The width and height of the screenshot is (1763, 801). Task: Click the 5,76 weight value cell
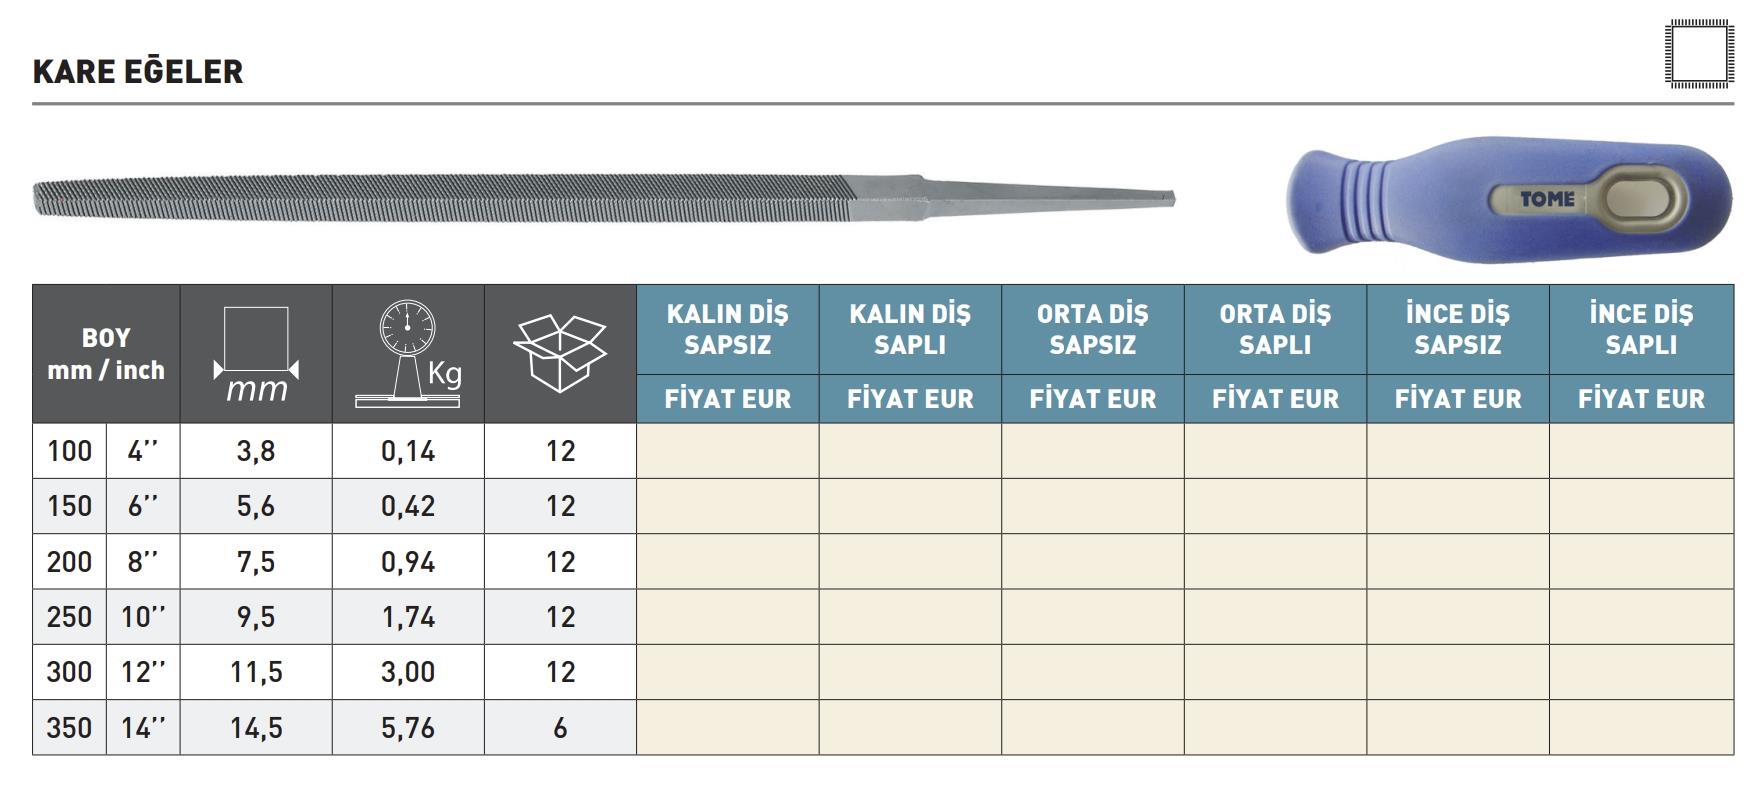click(408, 727)
